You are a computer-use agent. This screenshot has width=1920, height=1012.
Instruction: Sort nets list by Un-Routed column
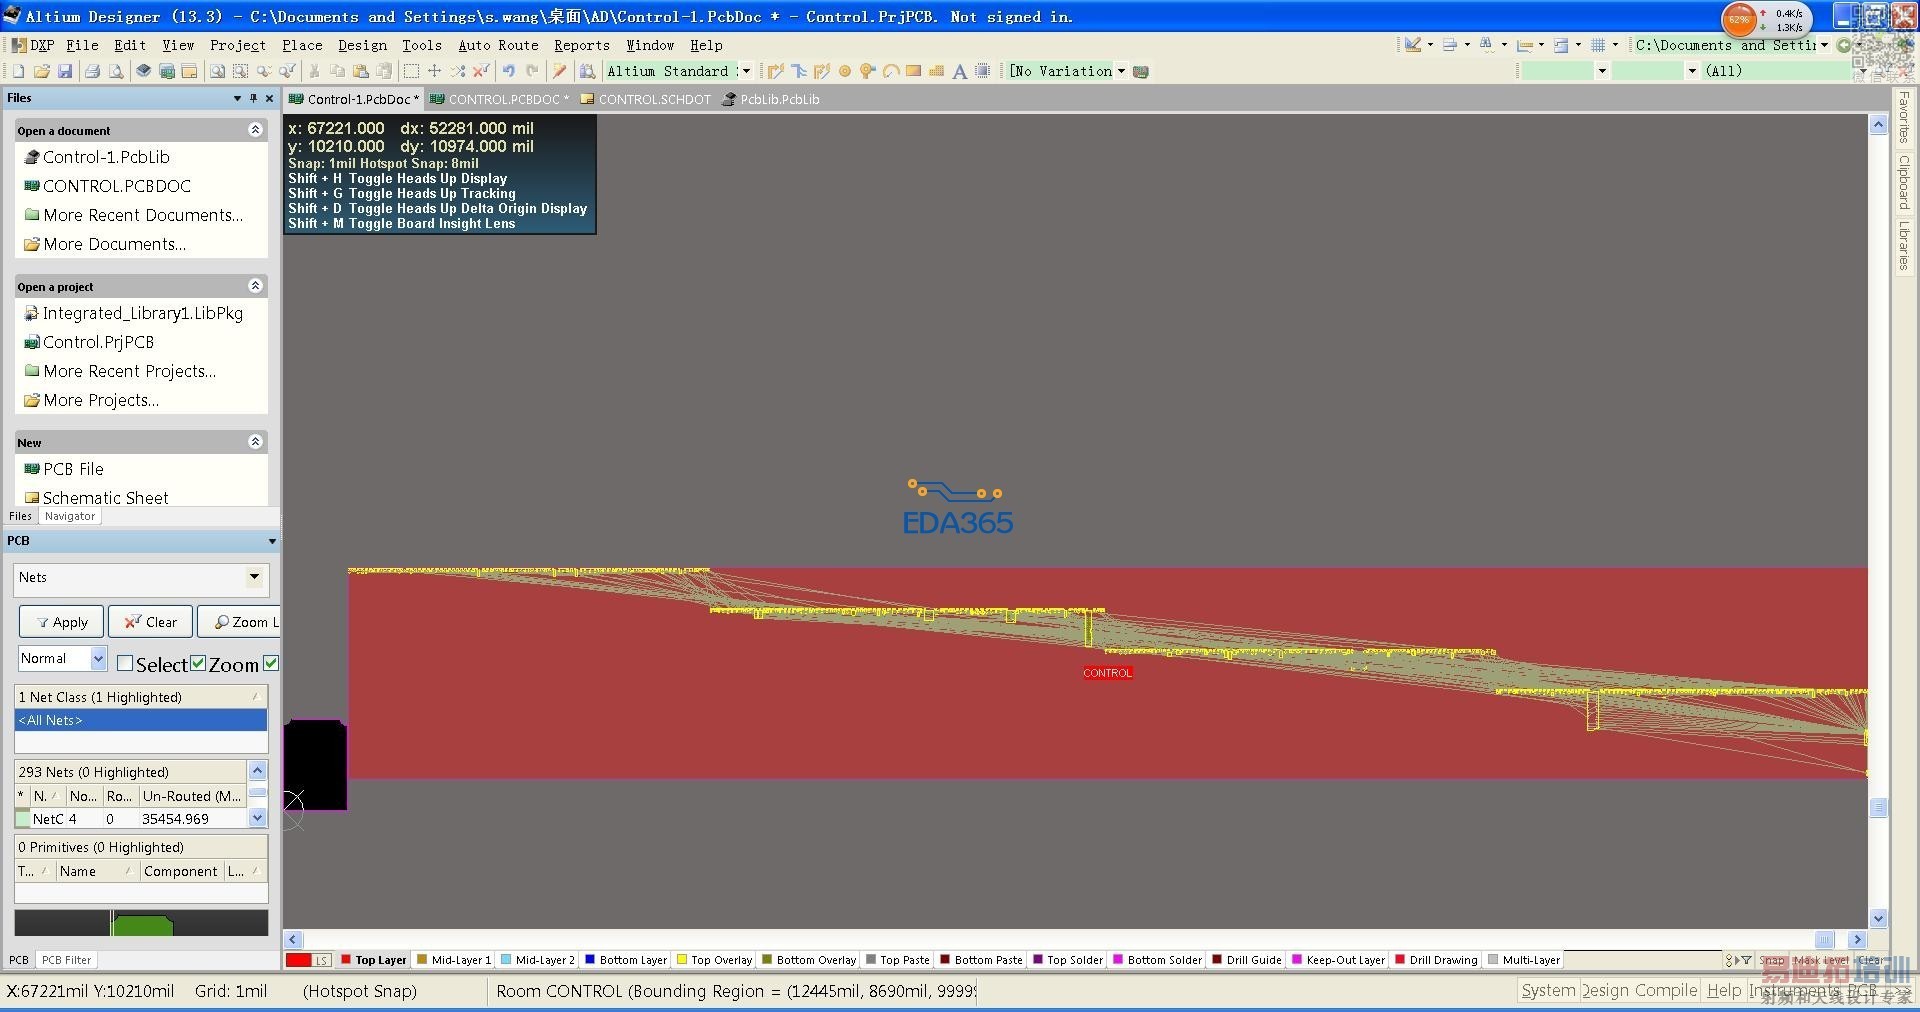pos(192,796)
